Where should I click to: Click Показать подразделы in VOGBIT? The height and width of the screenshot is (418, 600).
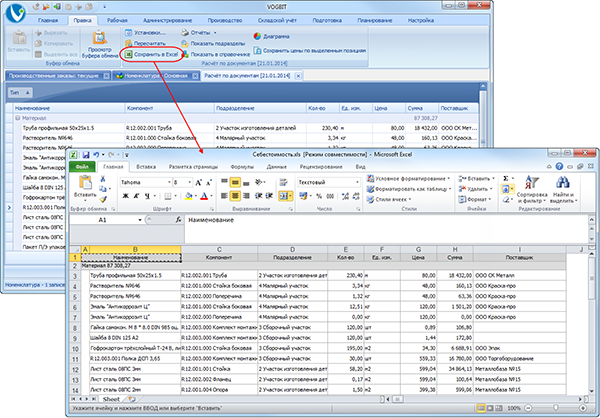point(213,44)
